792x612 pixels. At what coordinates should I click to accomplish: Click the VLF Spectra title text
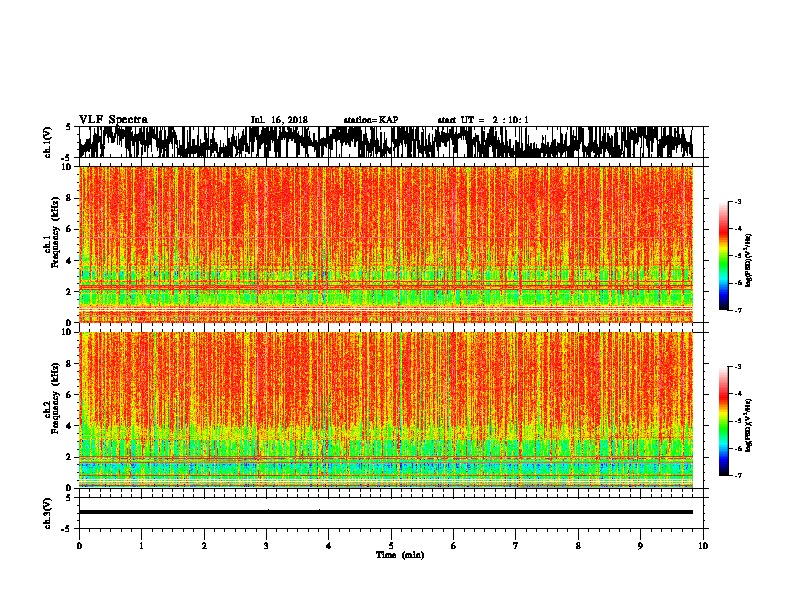pos(113,120)
